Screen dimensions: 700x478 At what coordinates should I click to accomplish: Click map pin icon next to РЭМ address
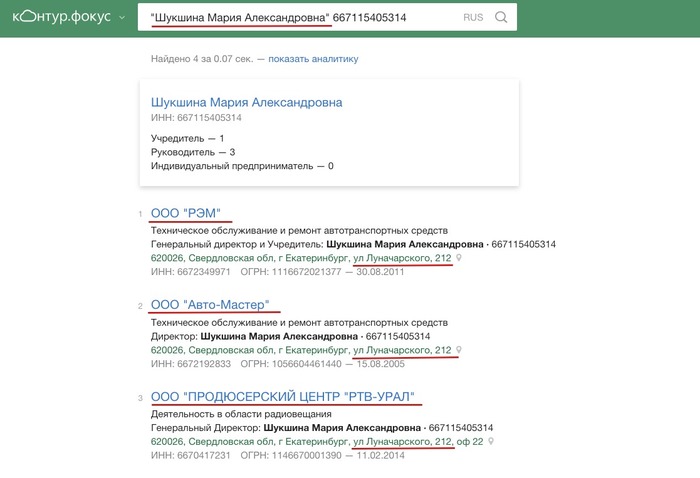[x=459, y=258]
